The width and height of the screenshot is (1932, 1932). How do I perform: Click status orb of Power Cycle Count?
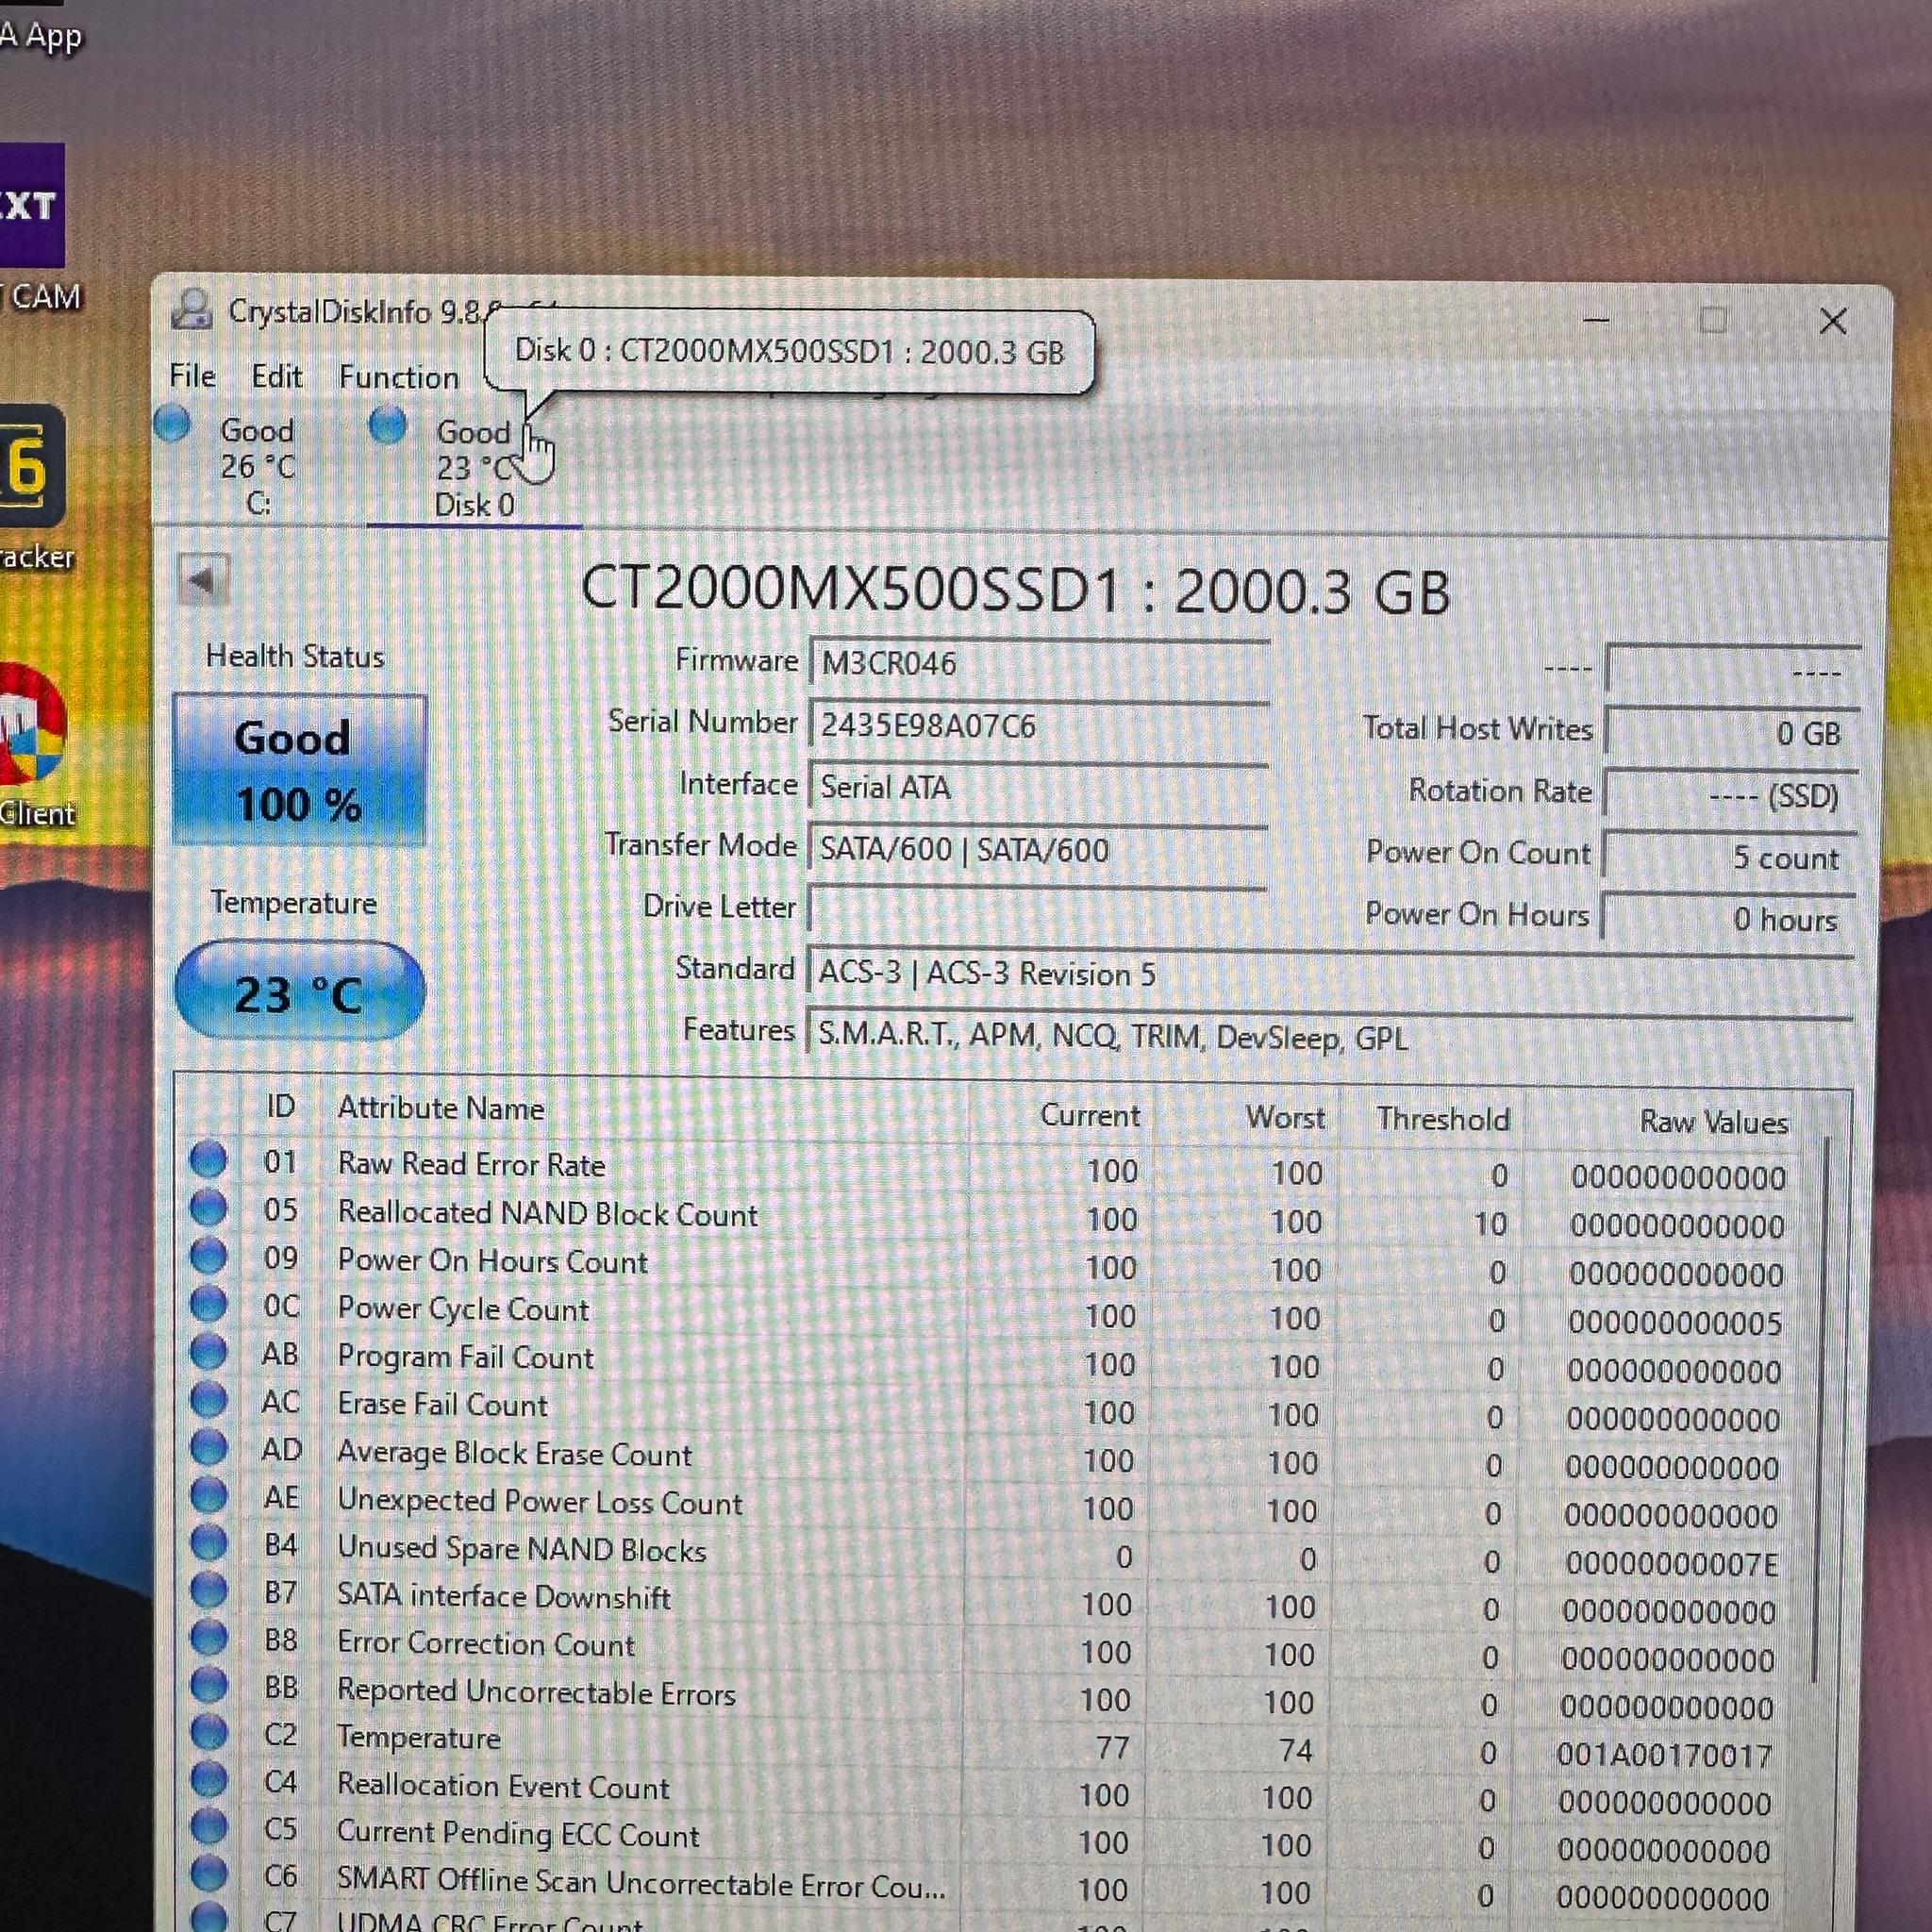point(208,1304)
